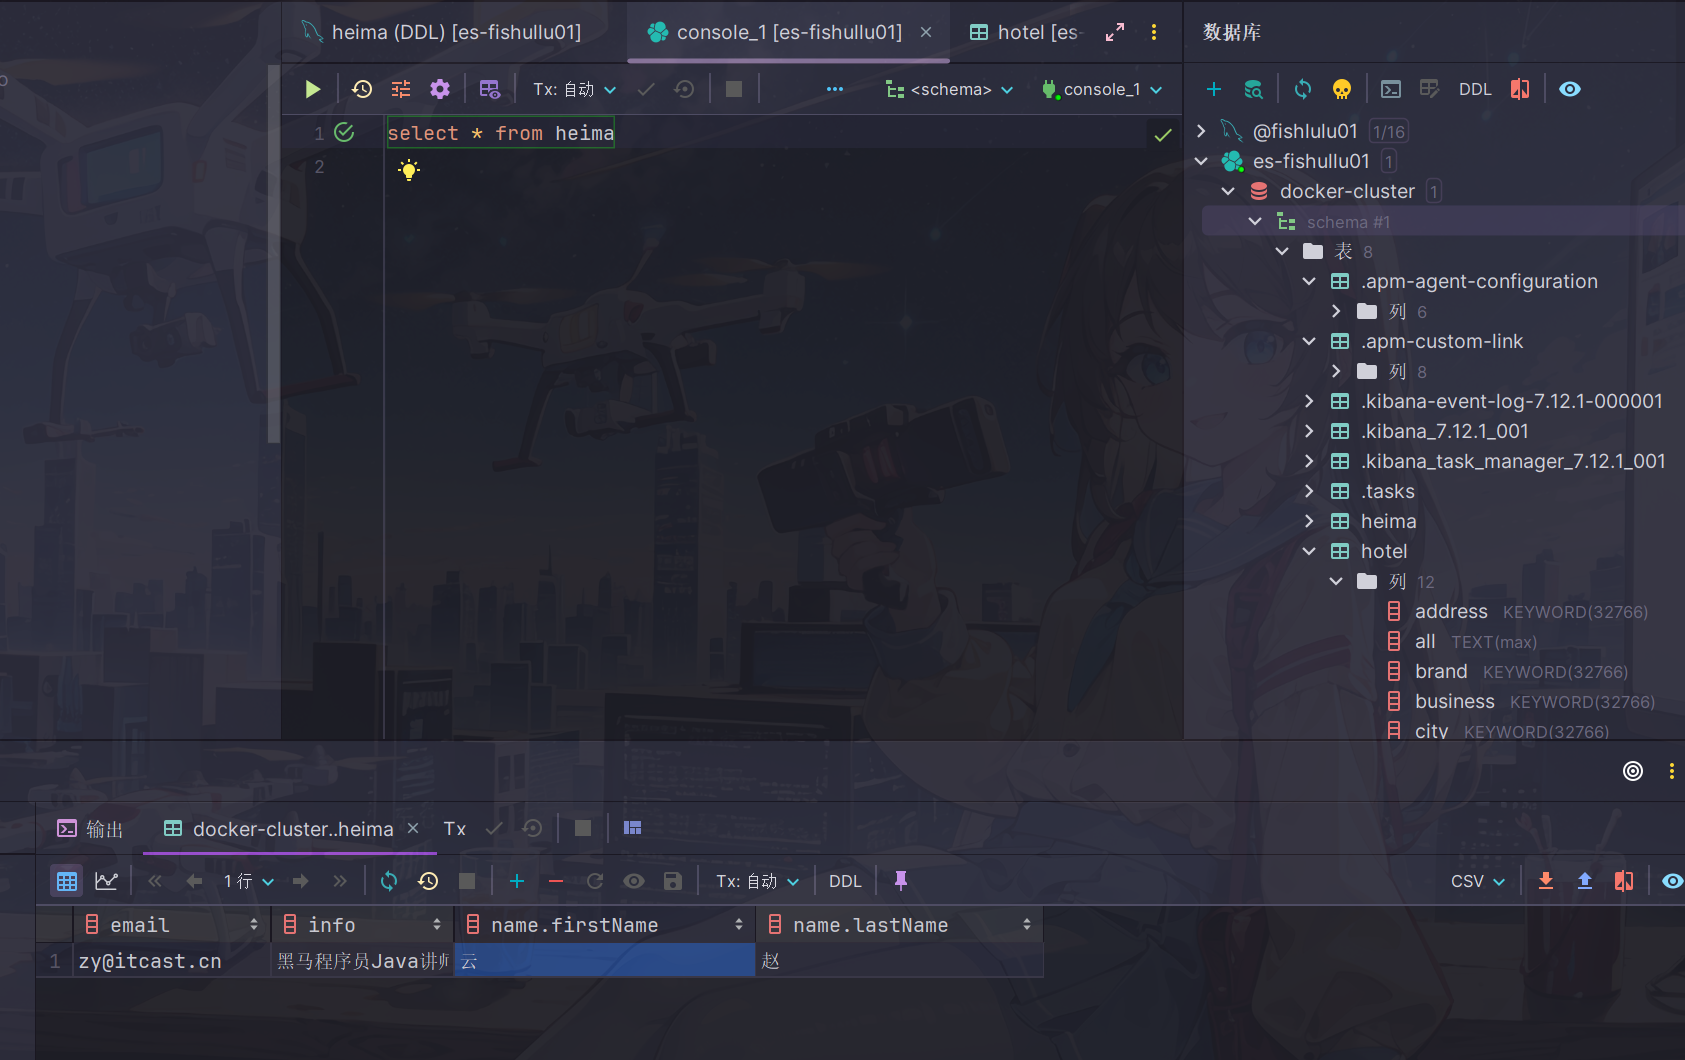The image size is (1685, 1060).
Task: Switch to the hotel editor tab
Action: click(1024, 32)
